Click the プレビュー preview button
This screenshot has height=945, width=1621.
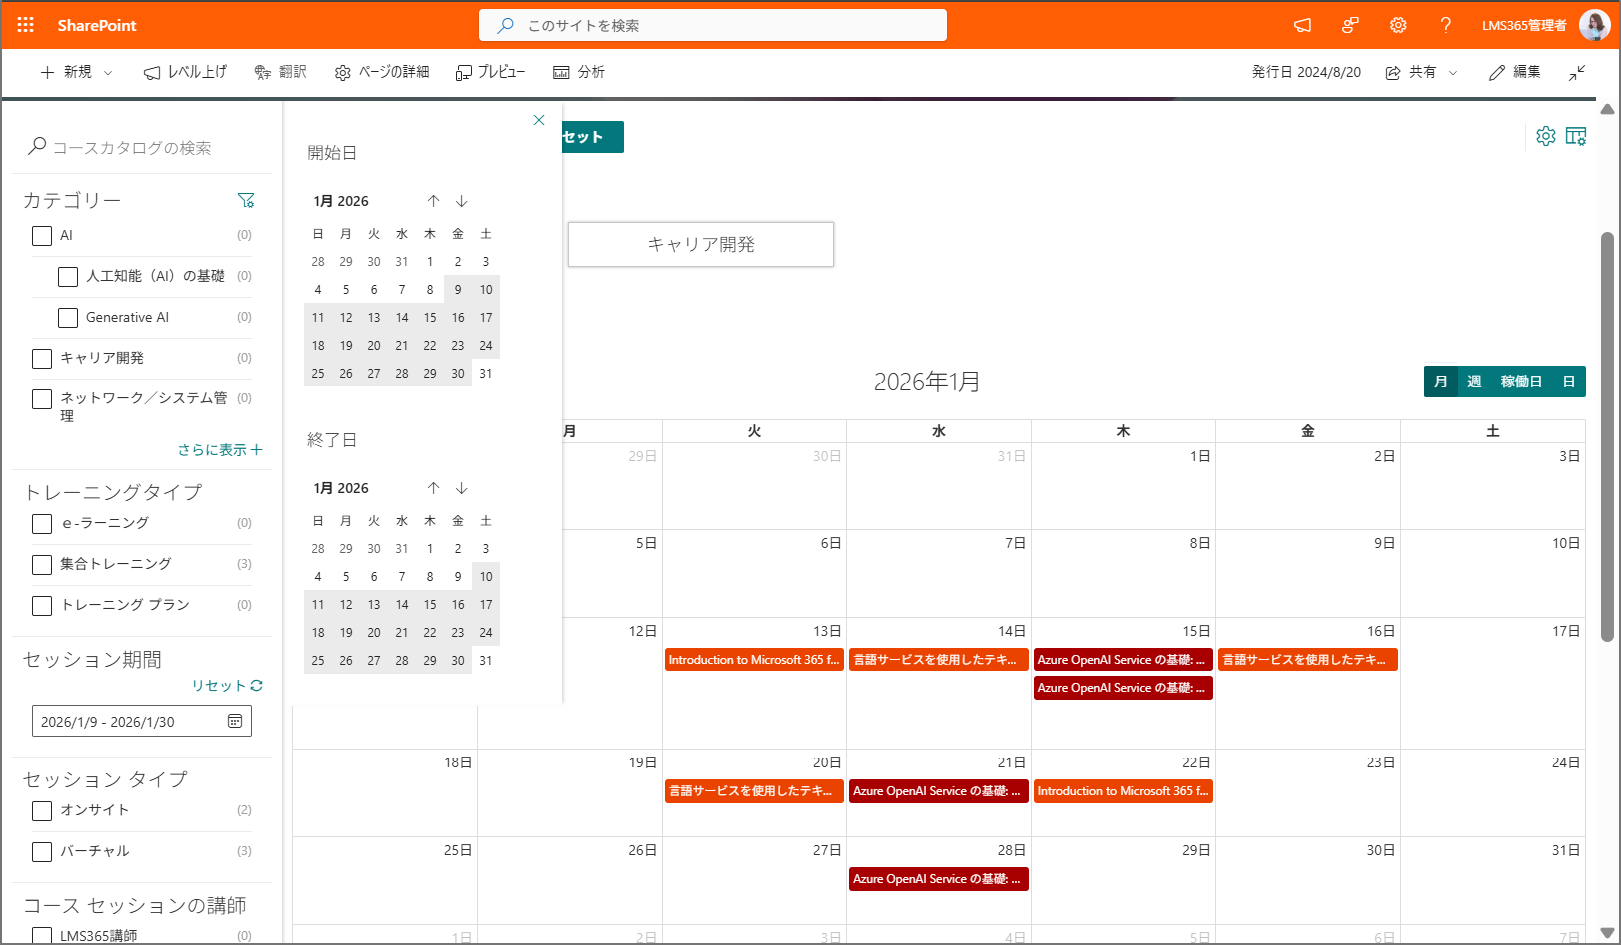pos(490,72)
